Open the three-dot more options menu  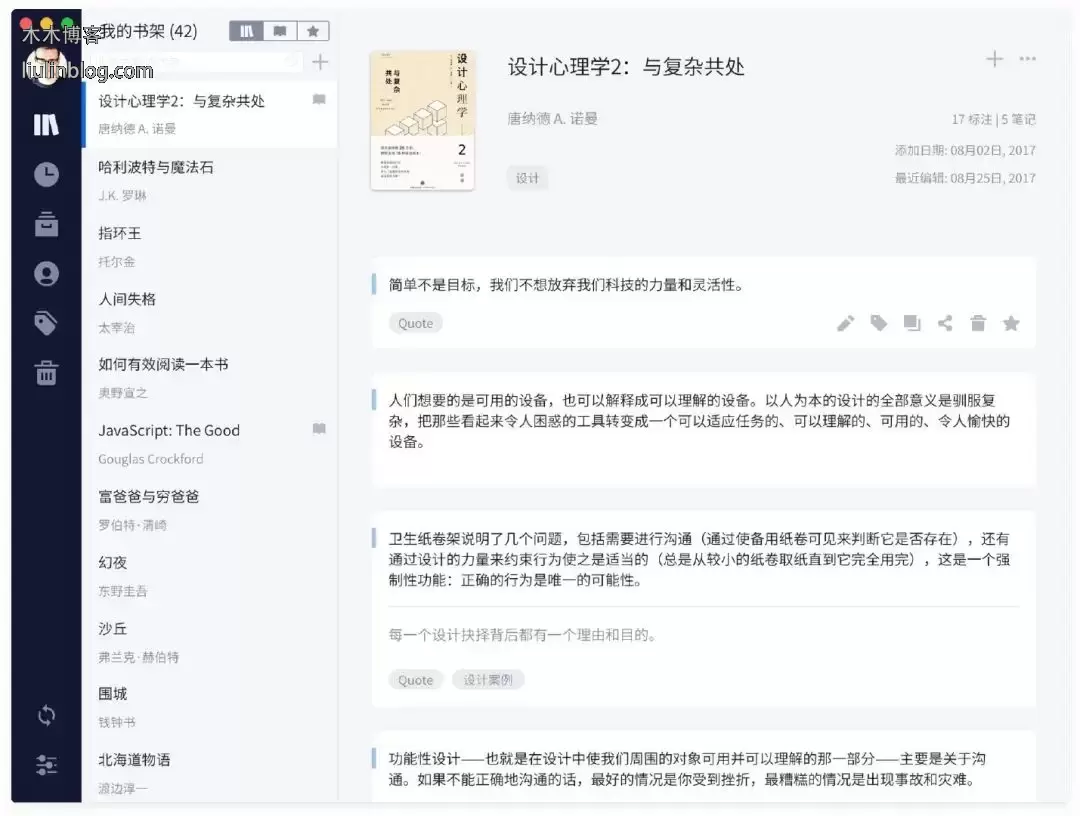(x=1027, y=59)
